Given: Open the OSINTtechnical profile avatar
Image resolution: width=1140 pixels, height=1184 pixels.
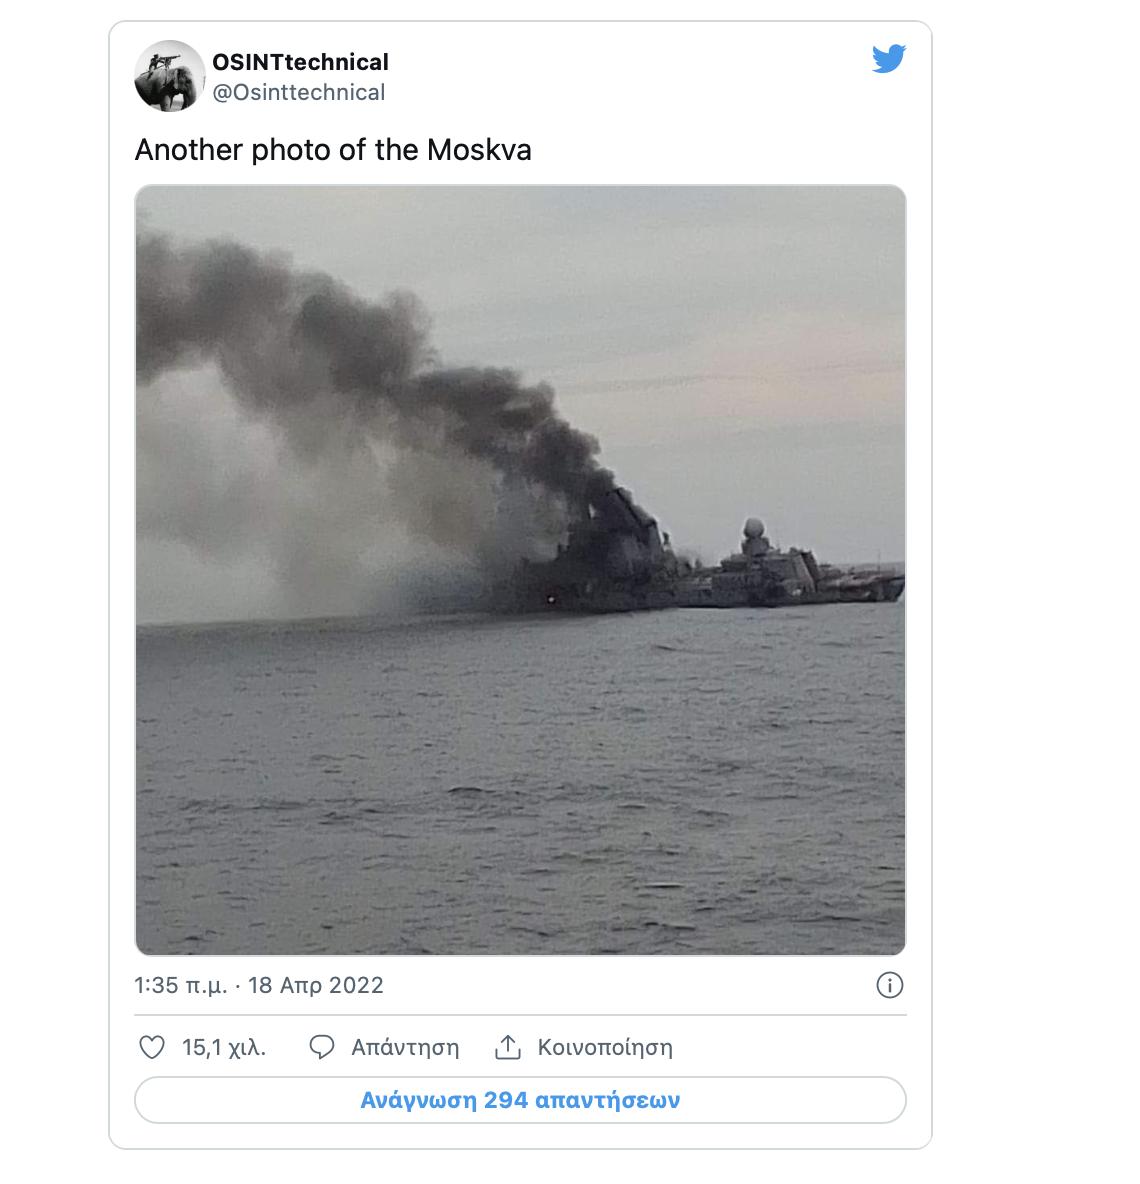Looking at the screenshot, I should (170, 76).
